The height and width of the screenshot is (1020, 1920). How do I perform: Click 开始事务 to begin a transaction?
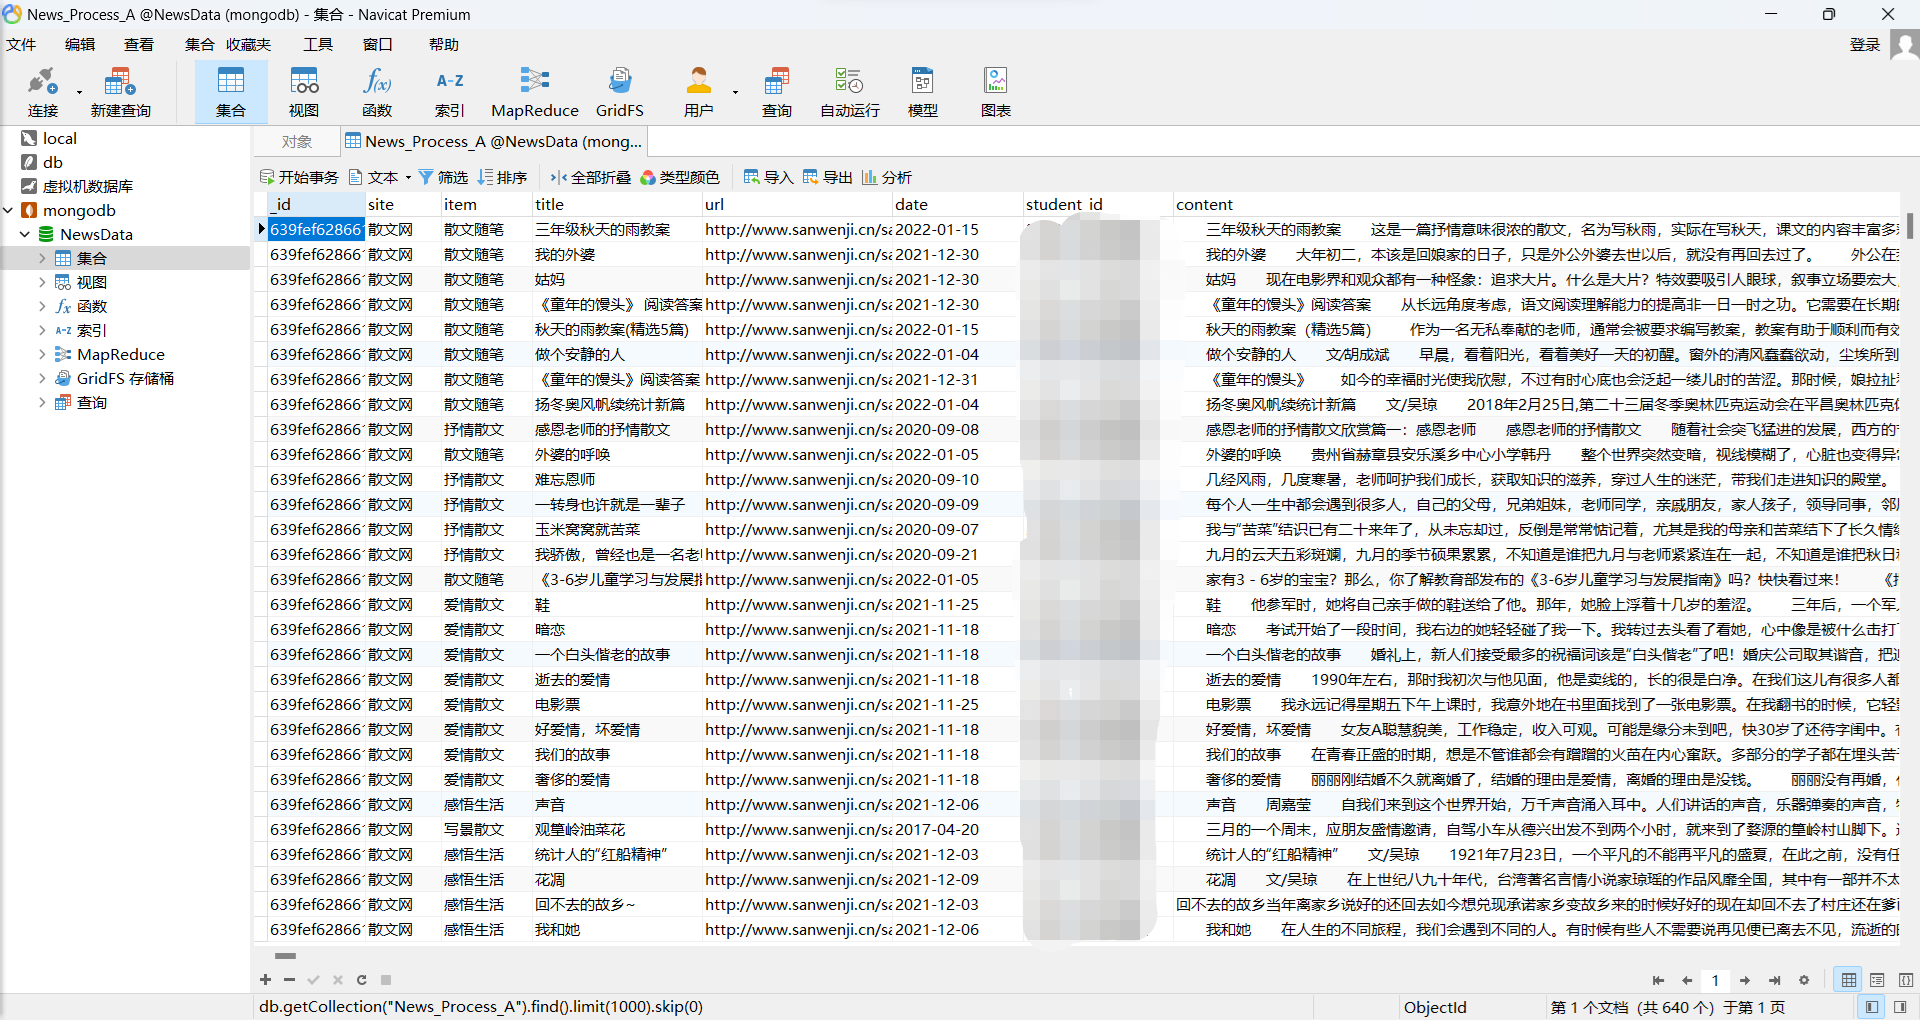point(298,177)
